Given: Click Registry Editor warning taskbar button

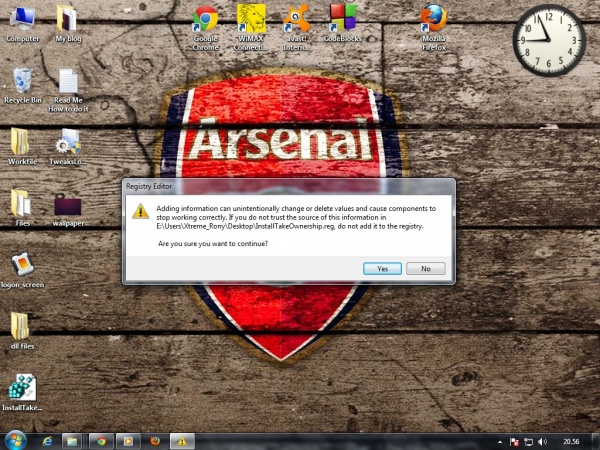Looking at the screenshot, I should (x=182, y=442).
